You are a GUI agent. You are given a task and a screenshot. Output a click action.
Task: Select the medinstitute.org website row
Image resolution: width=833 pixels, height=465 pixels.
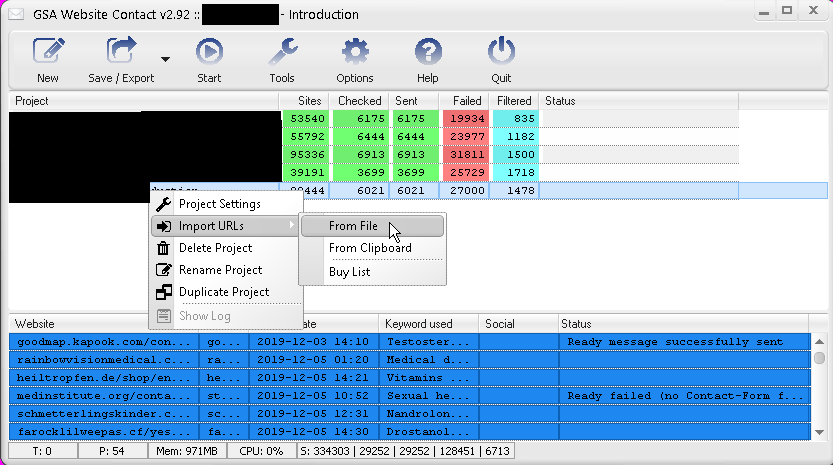(x=410, y=396)
